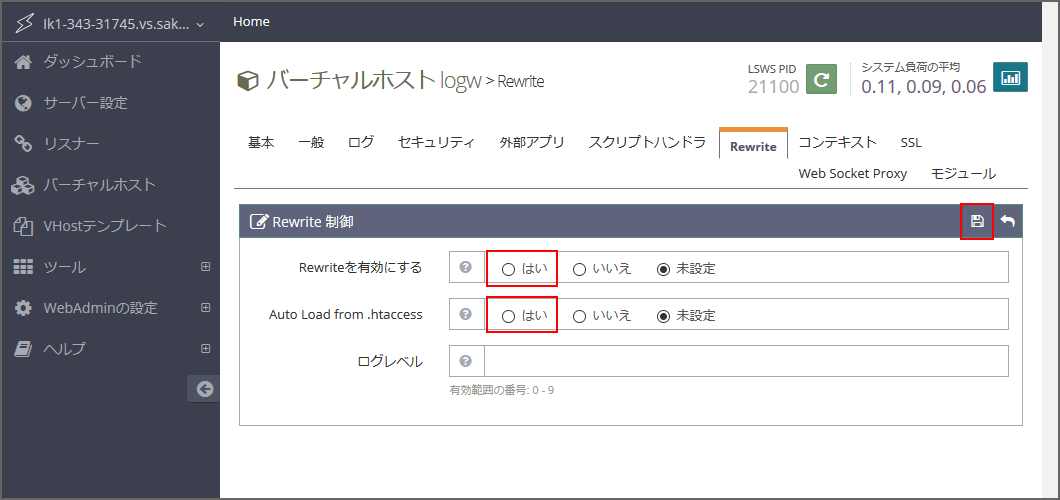
Task: Click the ログレベル input field
Action: pos(745,361)
